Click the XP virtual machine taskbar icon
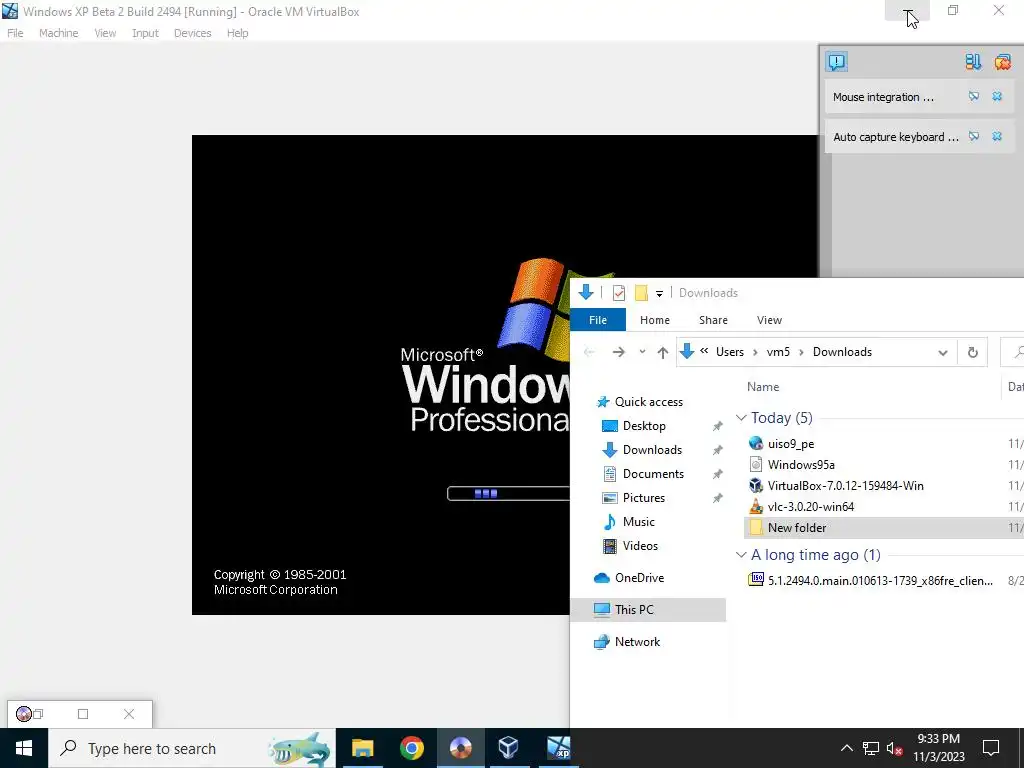 pyautogui.click(x=556, y=748)
